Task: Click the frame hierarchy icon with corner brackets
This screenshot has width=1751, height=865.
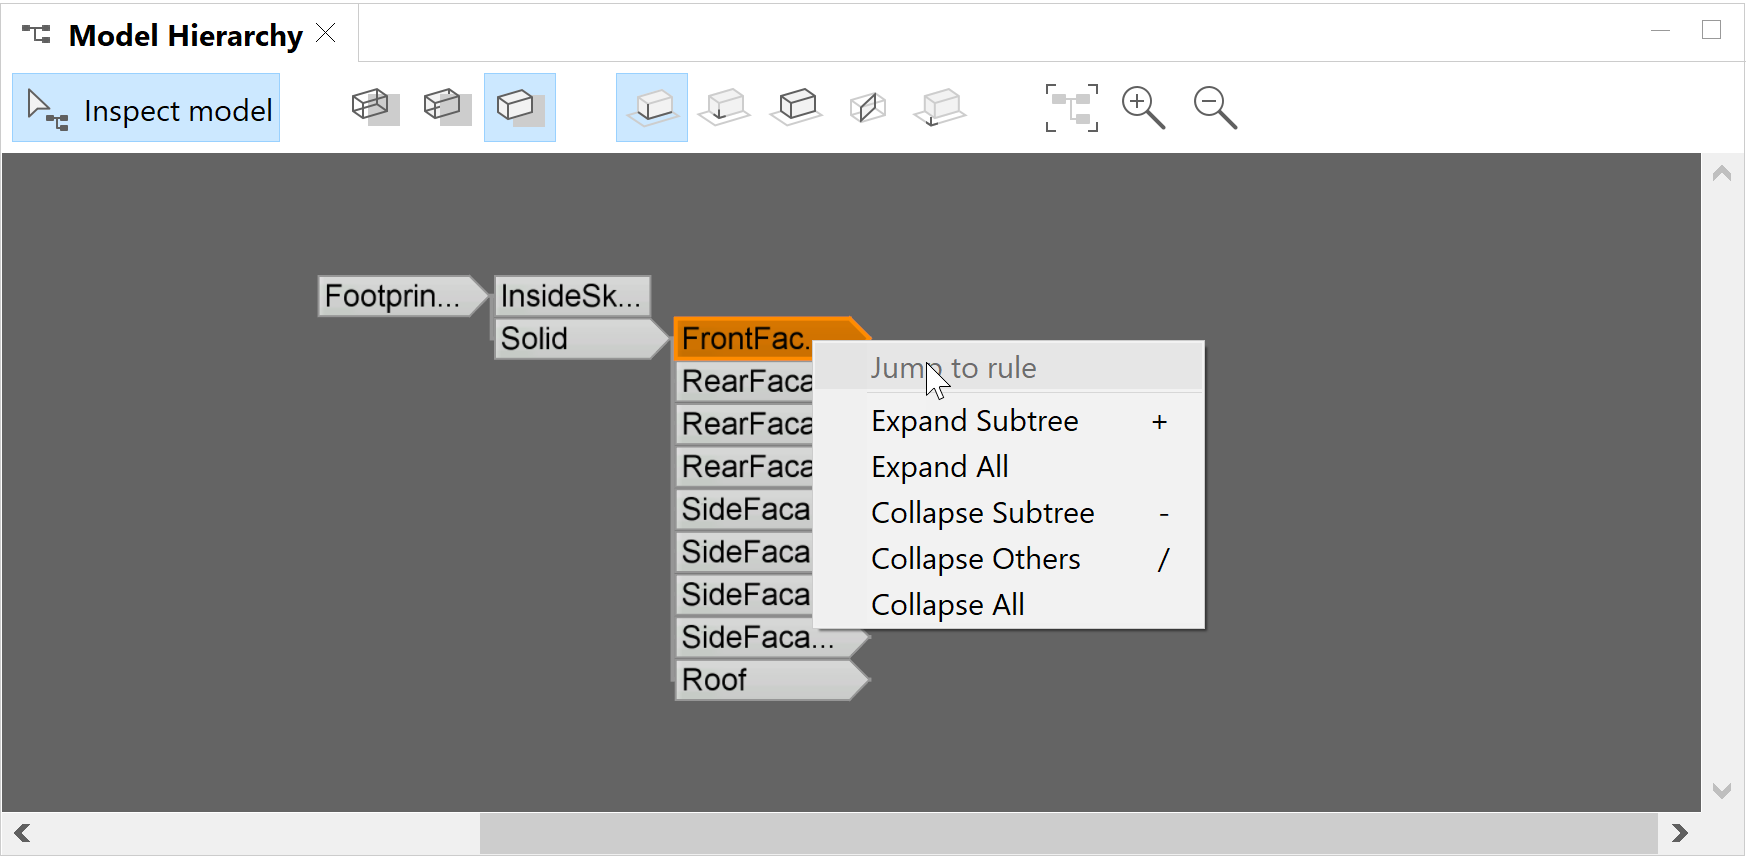Action: (x=1071, y=107)
